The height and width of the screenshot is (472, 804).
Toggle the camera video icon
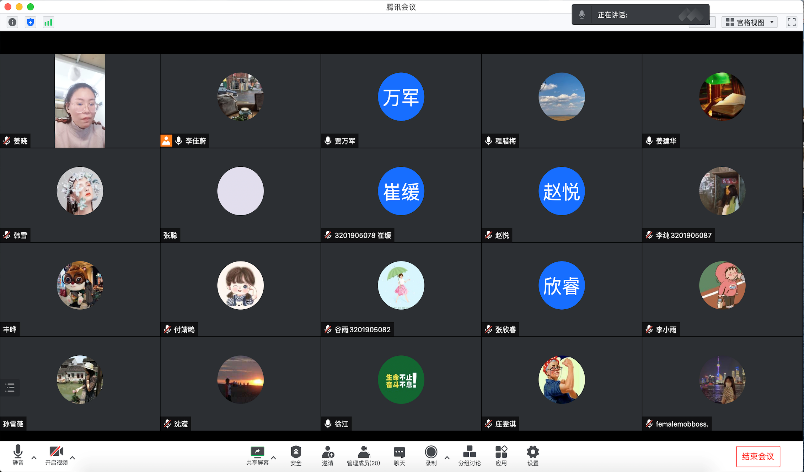(56, 453)
